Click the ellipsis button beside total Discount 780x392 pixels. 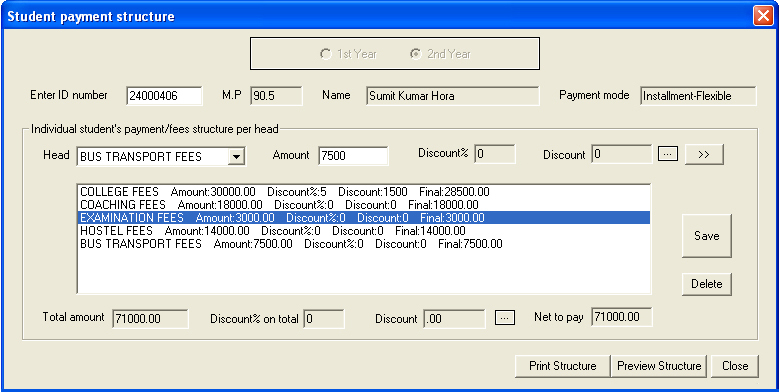pyautogui.click(x=505, y=317)
